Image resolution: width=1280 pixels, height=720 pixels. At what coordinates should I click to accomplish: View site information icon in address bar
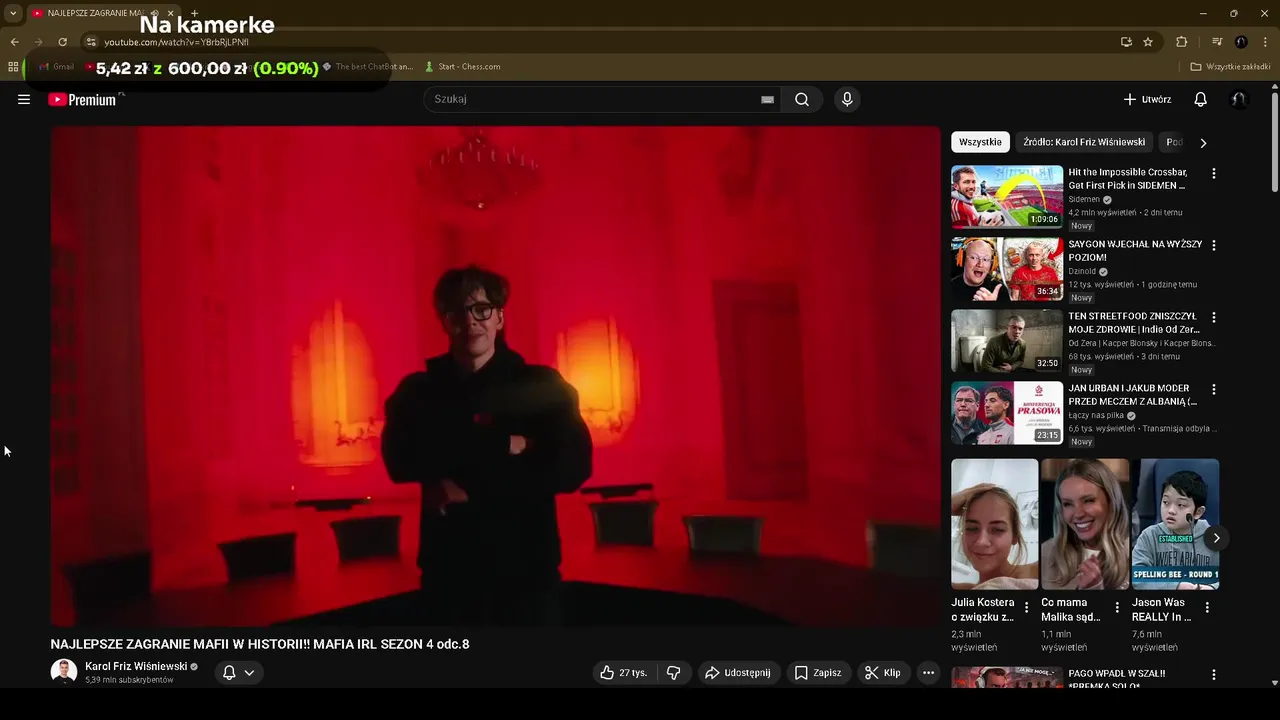(91, 42)
